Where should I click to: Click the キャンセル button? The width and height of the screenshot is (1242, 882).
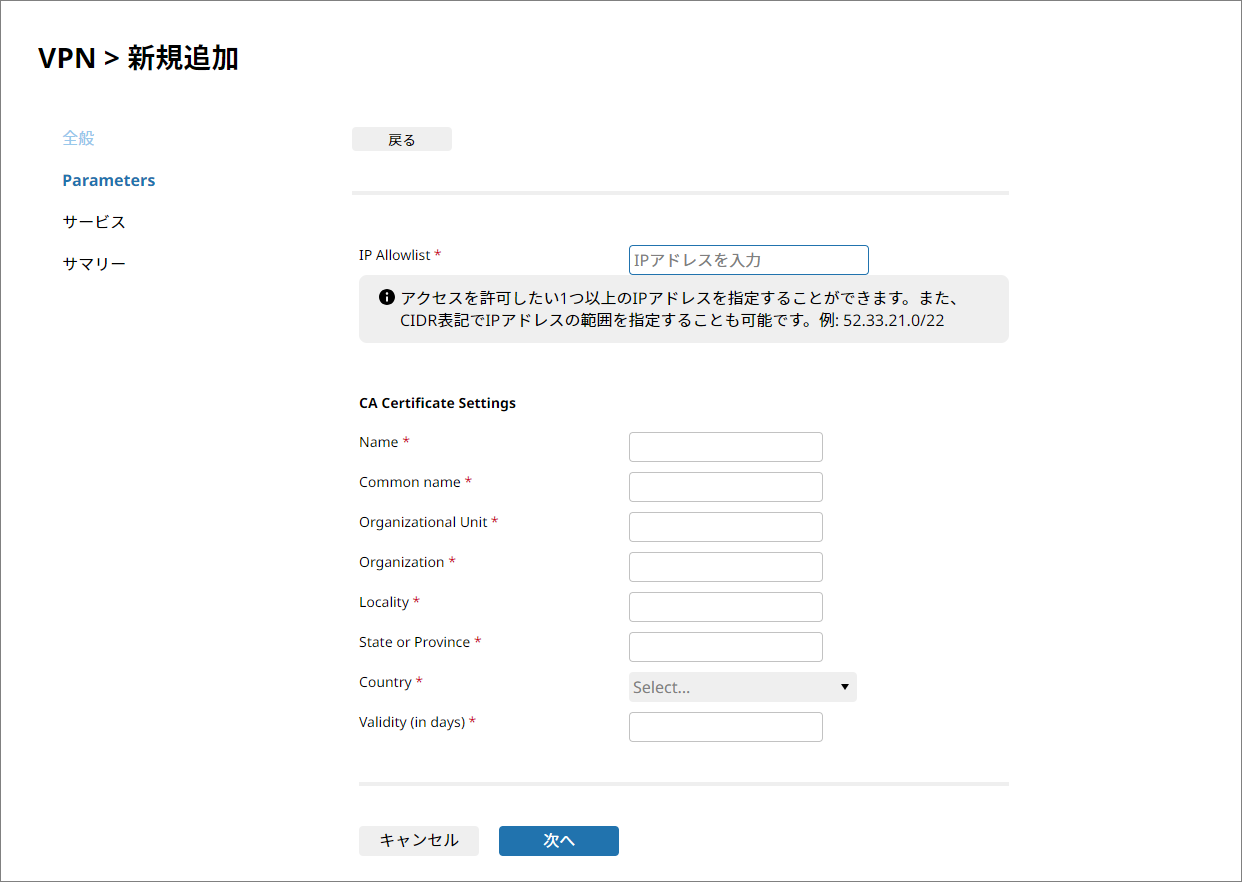click(x=419, y=841)
